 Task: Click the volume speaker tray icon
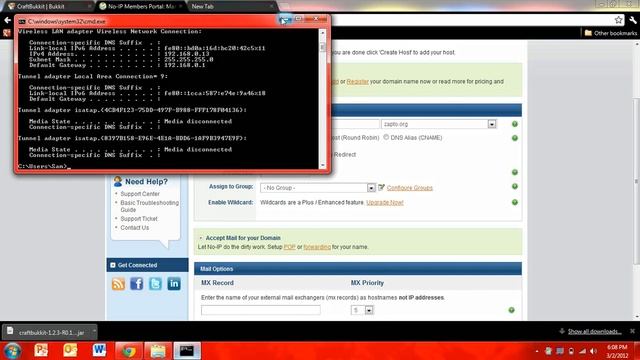click(593, 351)
